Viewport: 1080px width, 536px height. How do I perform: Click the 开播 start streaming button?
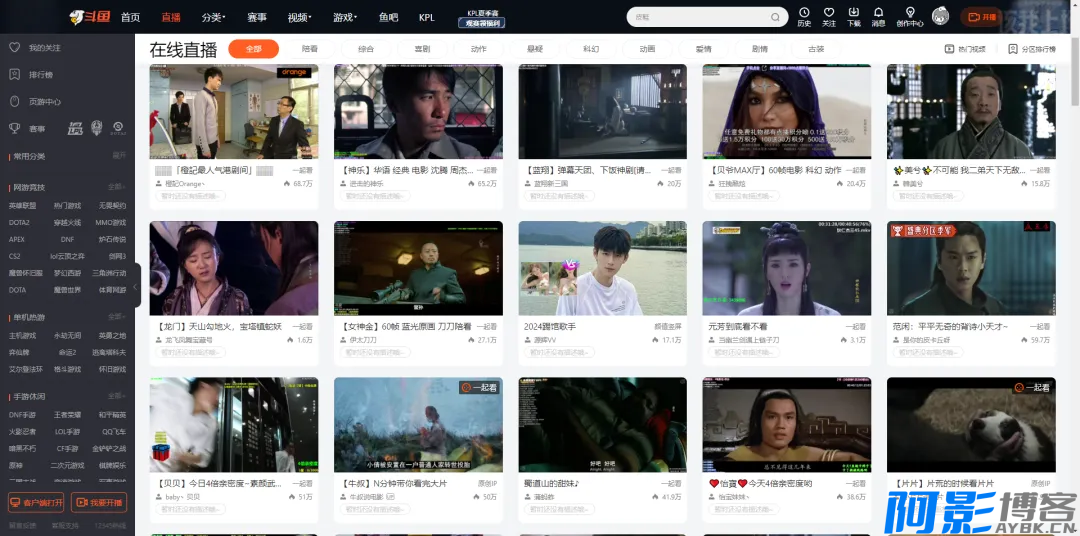click(982, 17)
